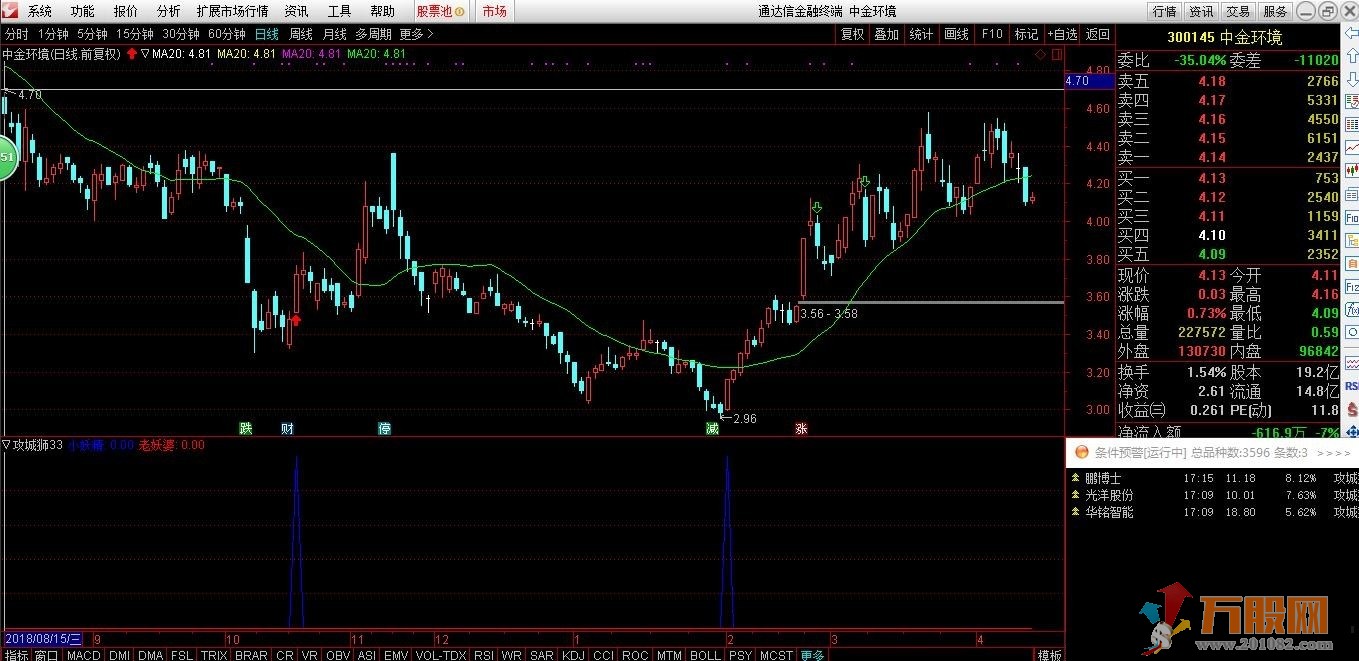Click the 4.70 price level marker on the axis

pos(1077,81)
